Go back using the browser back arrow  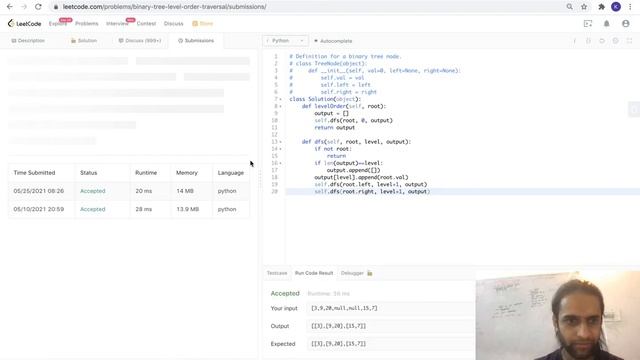click(x=9, y=7)
